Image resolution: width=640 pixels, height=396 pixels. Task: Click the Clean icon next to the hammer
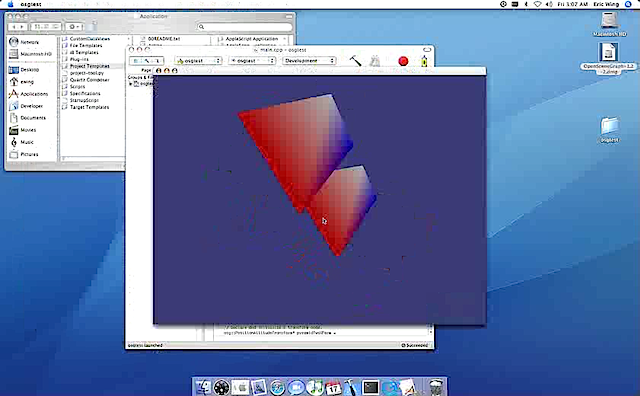(375, 61)
